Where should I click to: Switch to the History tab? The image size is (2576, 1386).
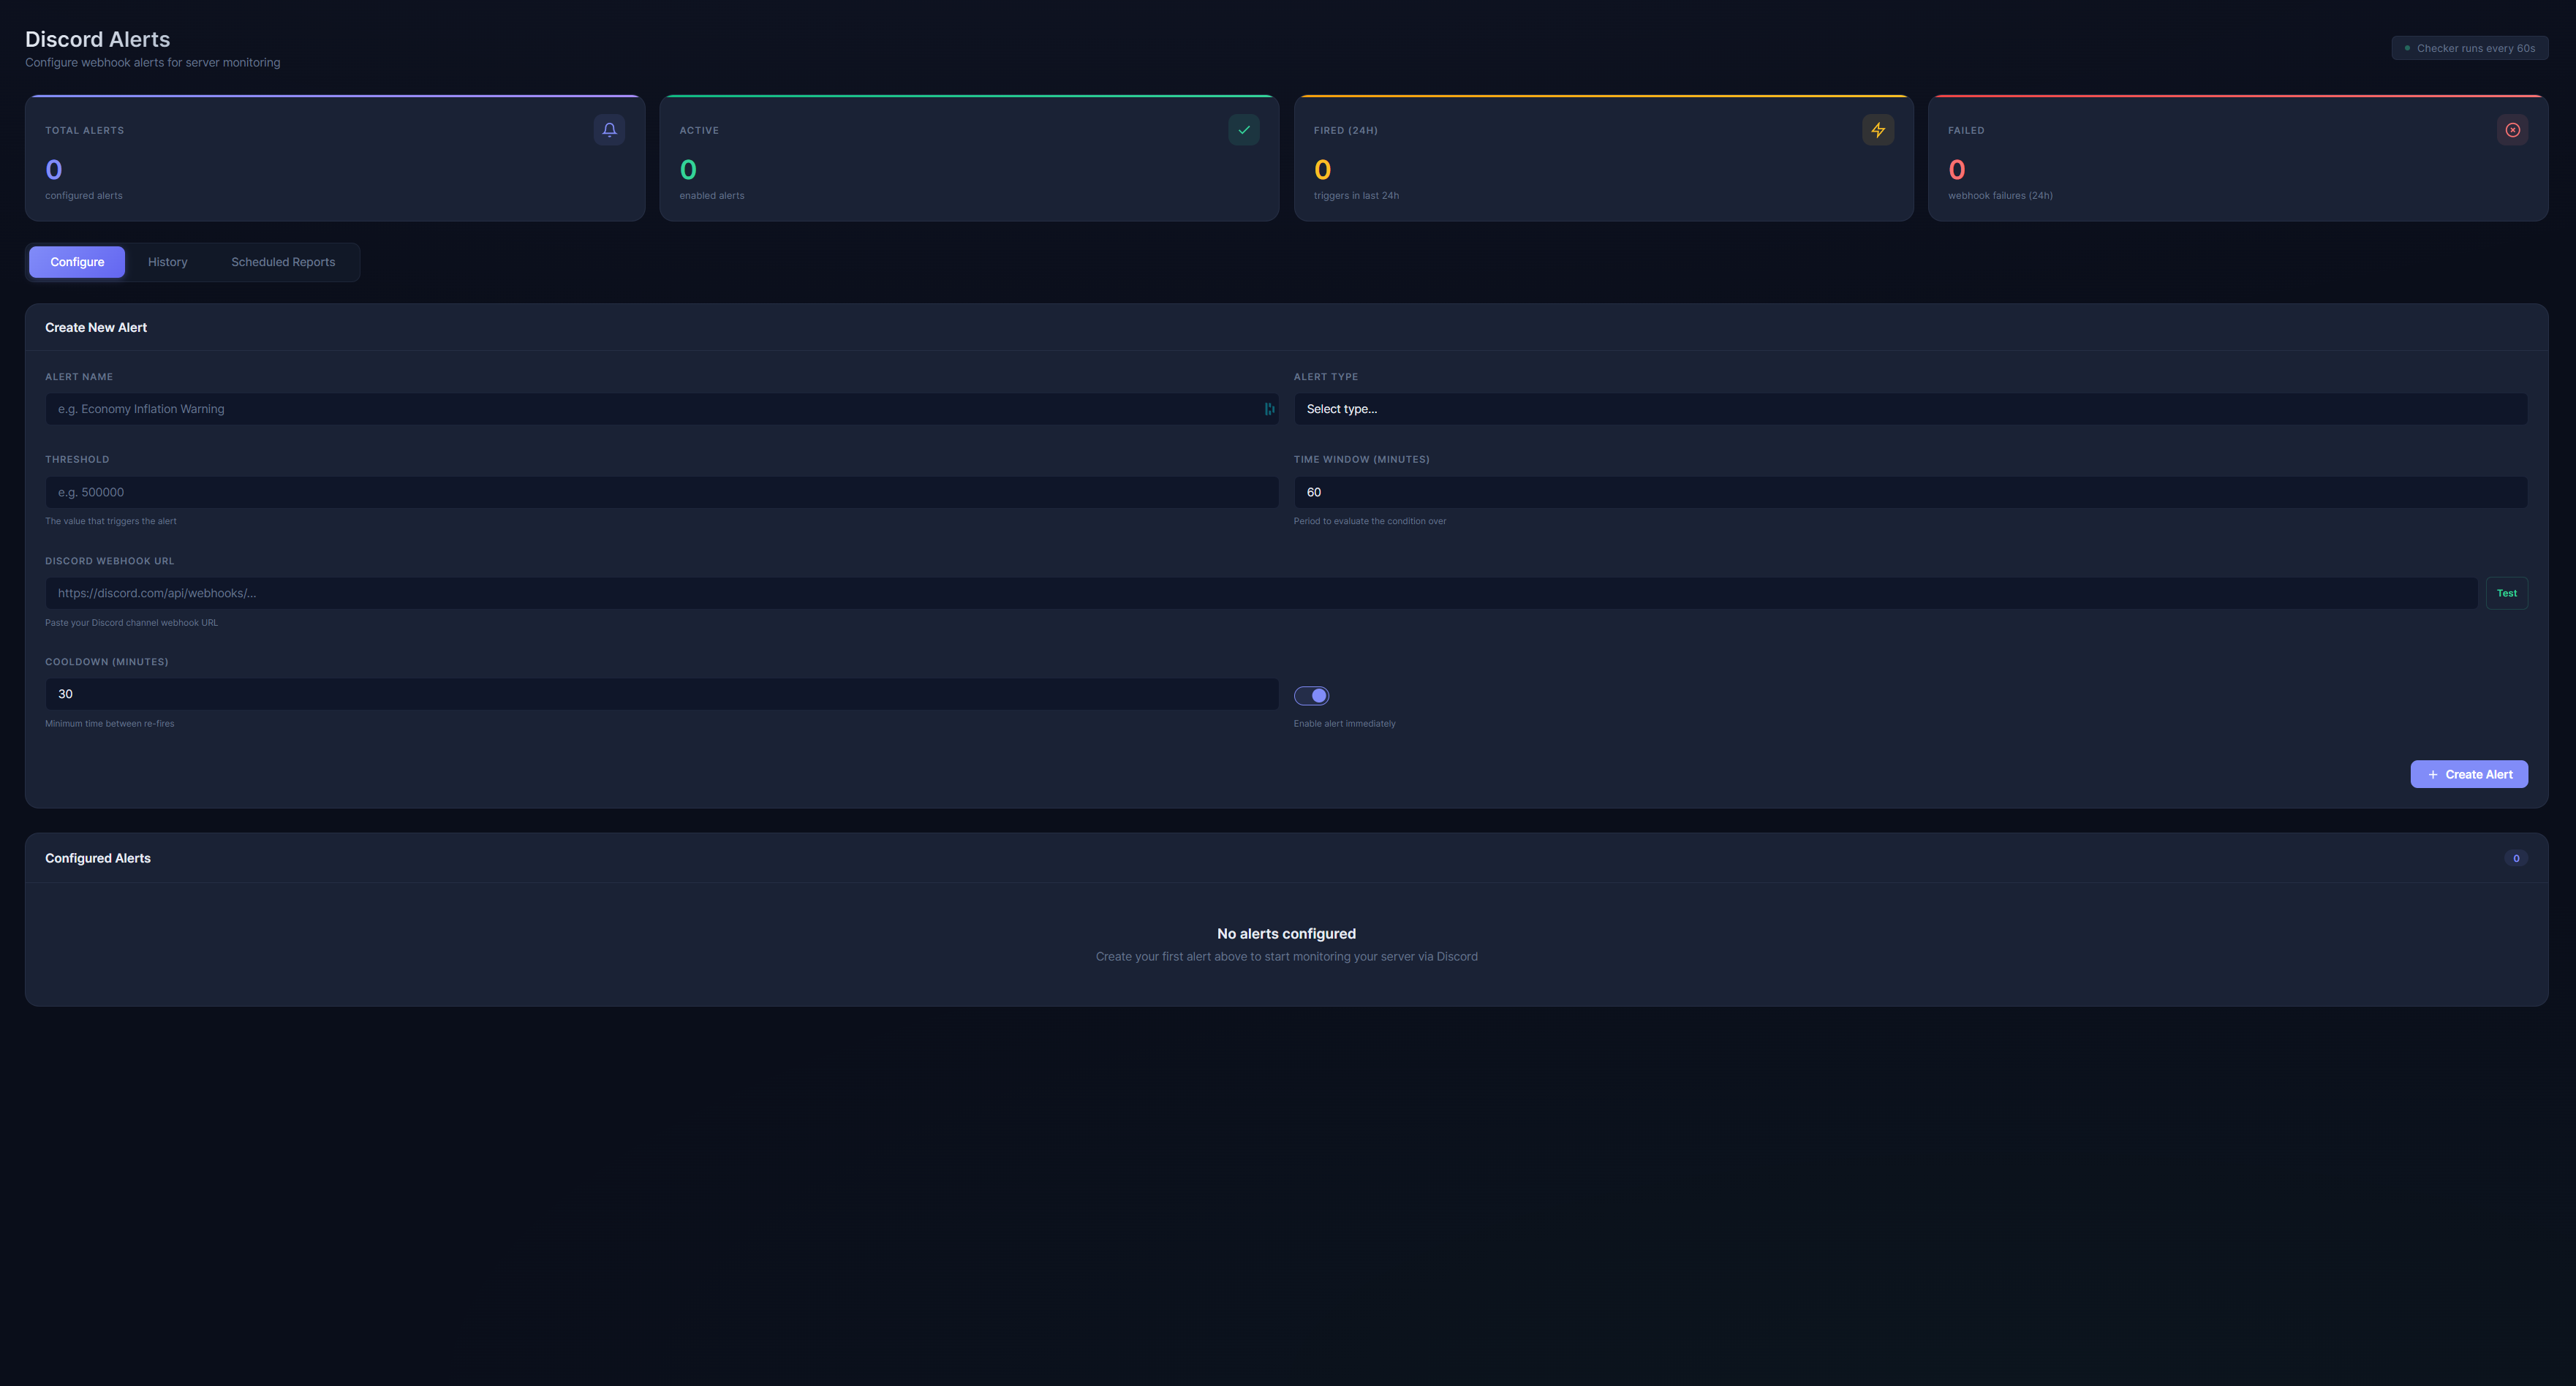[167, 262]
